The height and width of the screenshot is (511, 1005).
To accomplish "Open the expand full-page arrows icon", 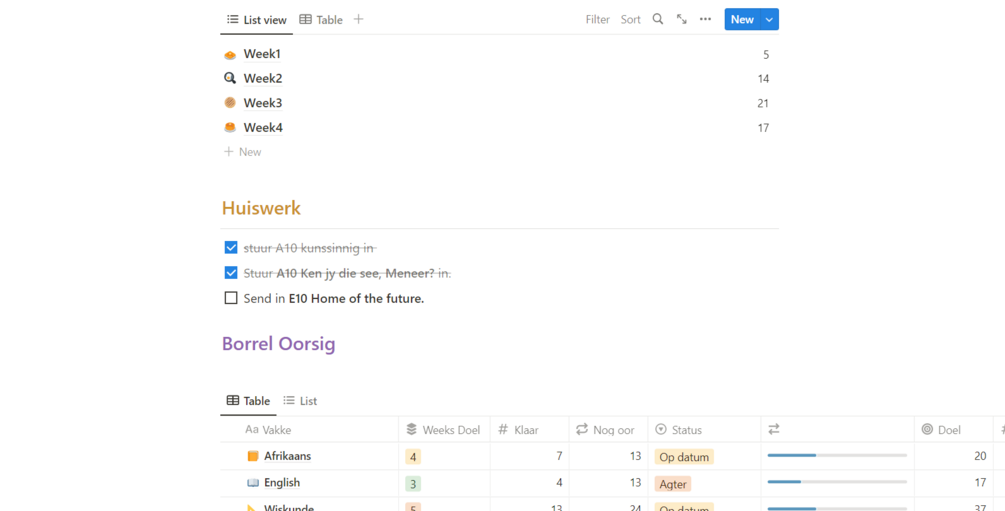I will (682, 19).
